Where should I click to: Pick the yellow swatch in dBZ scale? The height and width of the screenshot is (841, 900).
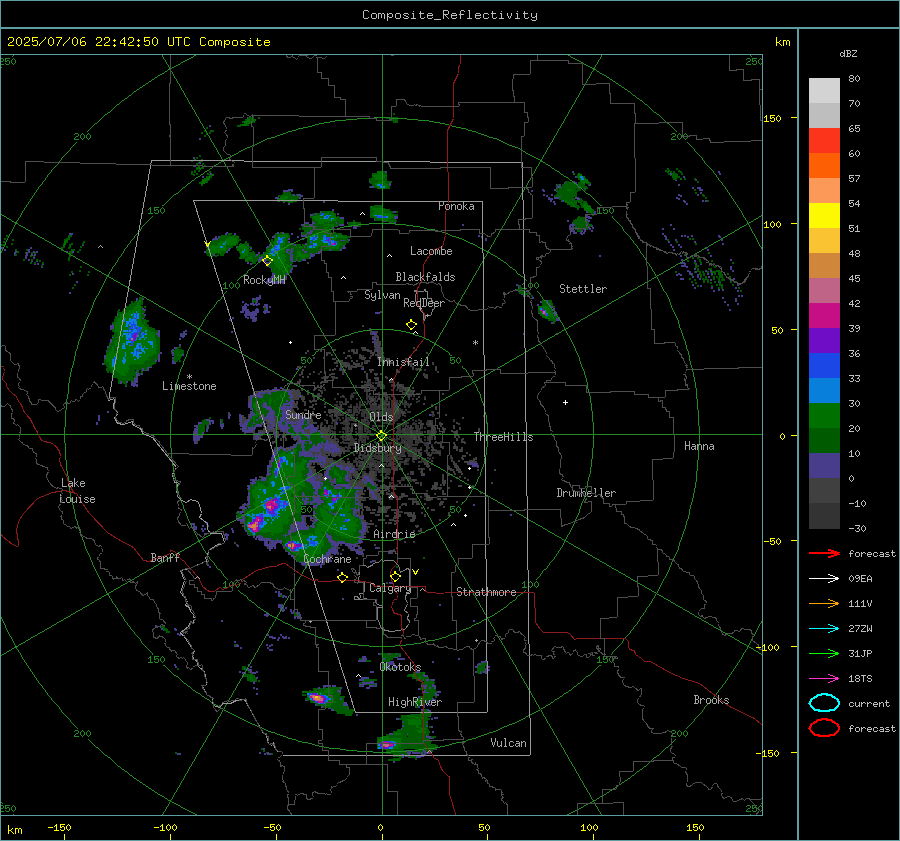pos(824,215)
